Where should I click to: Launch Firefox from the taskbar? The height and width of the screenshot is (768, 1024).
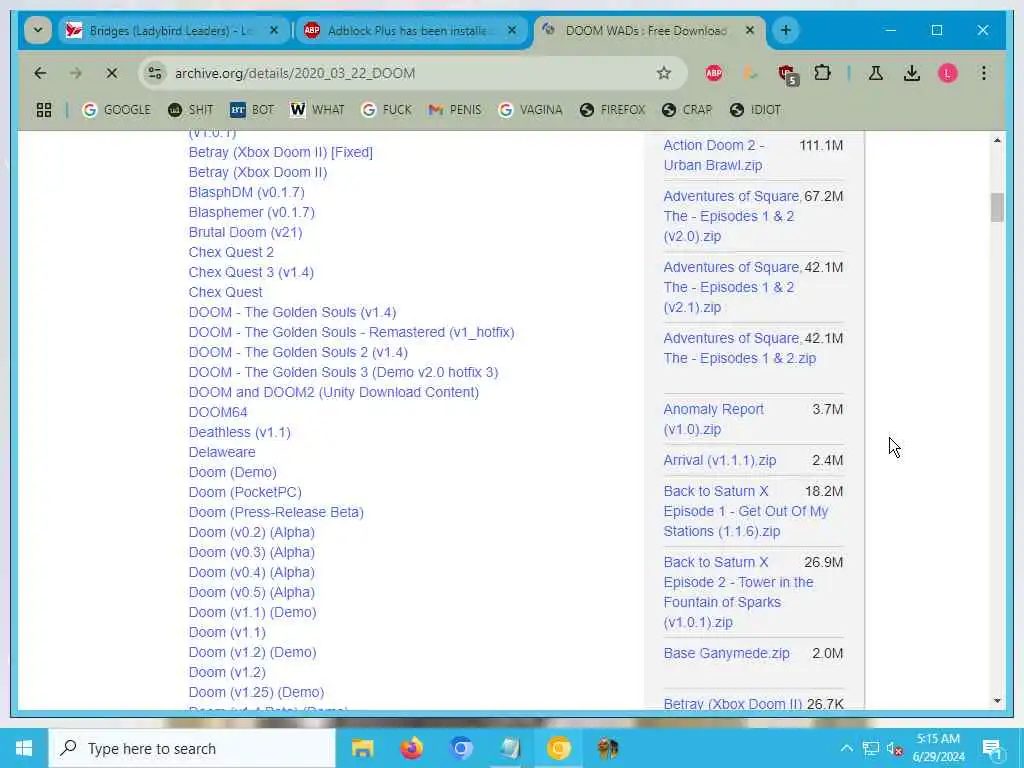point(411,748)
